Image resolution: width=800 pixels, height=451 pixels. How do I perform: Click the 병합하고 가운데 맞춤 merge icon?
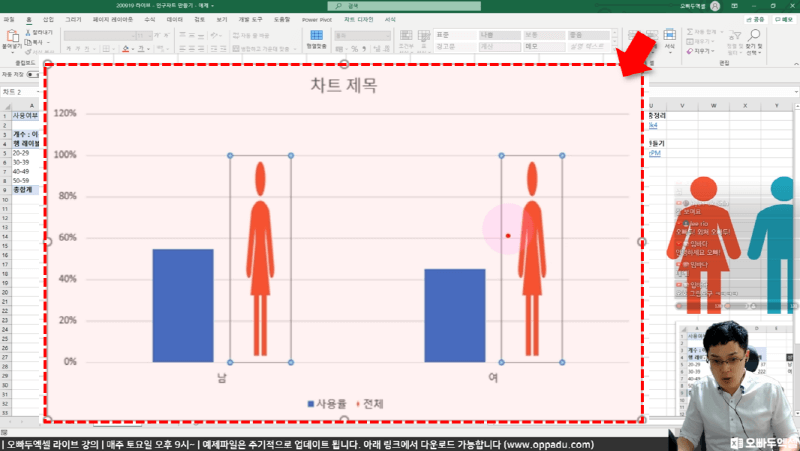(x=236, y=48)
